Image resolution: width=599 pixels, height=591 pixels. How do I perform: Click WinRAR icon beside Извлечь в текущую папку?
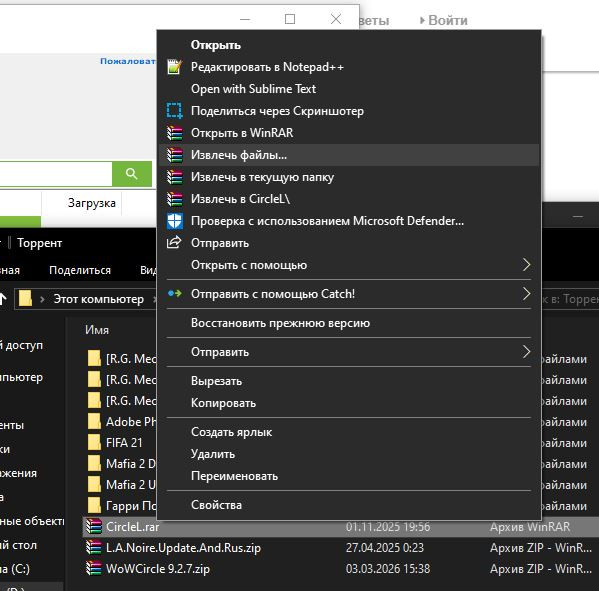coord(175,177)
